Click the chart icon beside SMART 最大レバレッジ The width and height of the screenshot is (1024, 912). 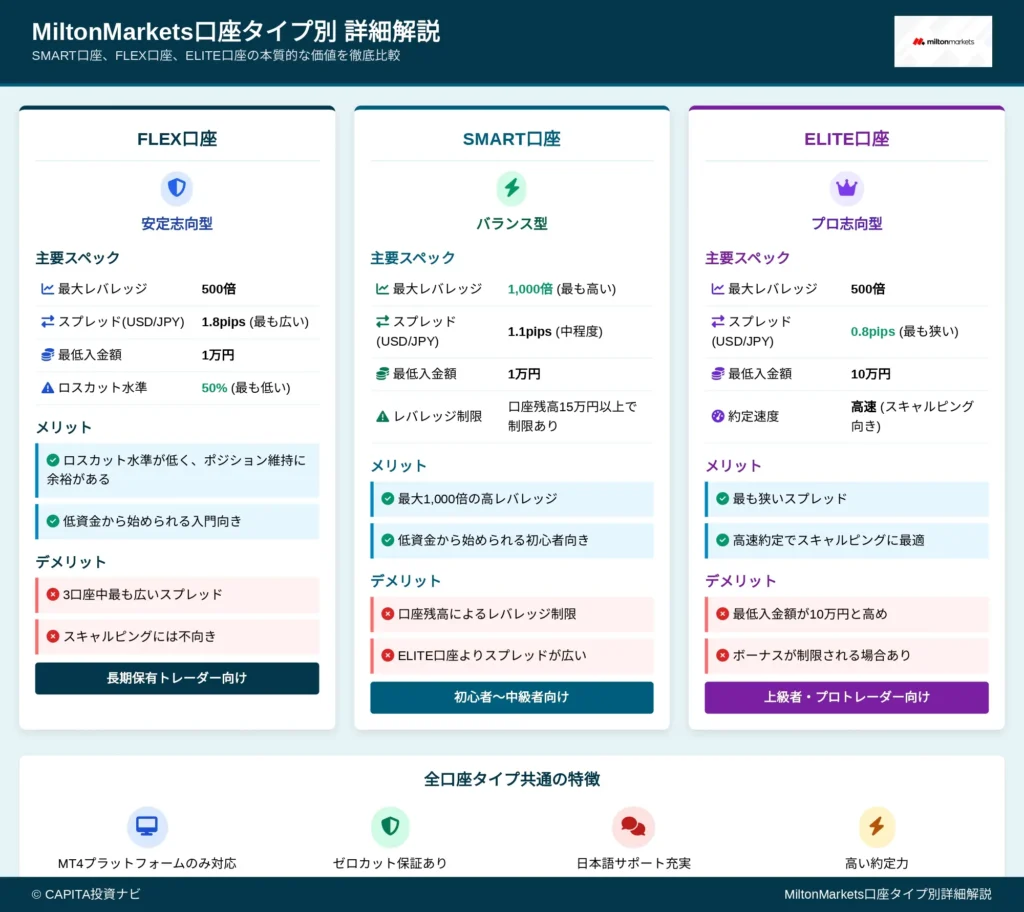(382, 289)
